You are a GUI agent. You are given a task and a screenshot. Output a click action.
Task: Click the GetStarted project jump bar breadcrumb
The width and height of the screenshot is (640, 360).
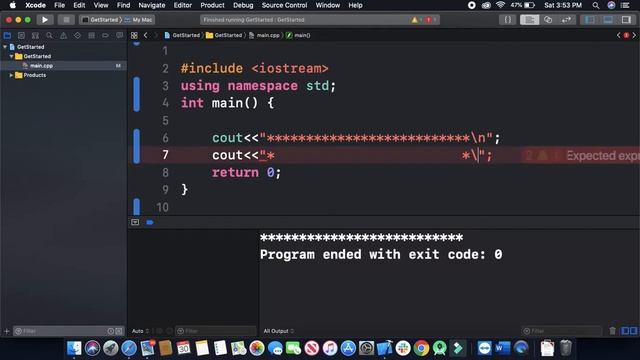tap(182, 36)
